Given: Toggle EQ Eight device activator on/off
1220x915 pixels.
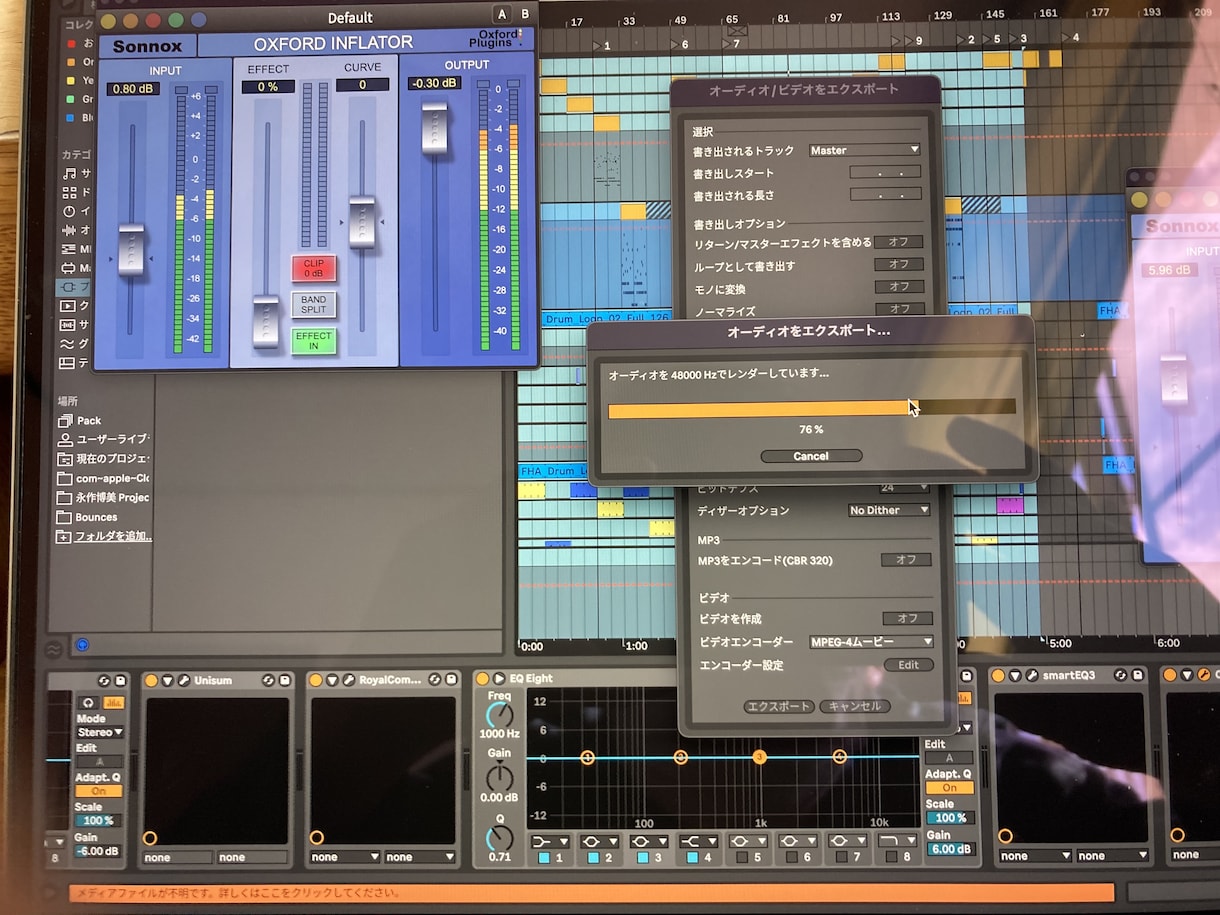Looking at the screenshot, I should click(483, 679).
